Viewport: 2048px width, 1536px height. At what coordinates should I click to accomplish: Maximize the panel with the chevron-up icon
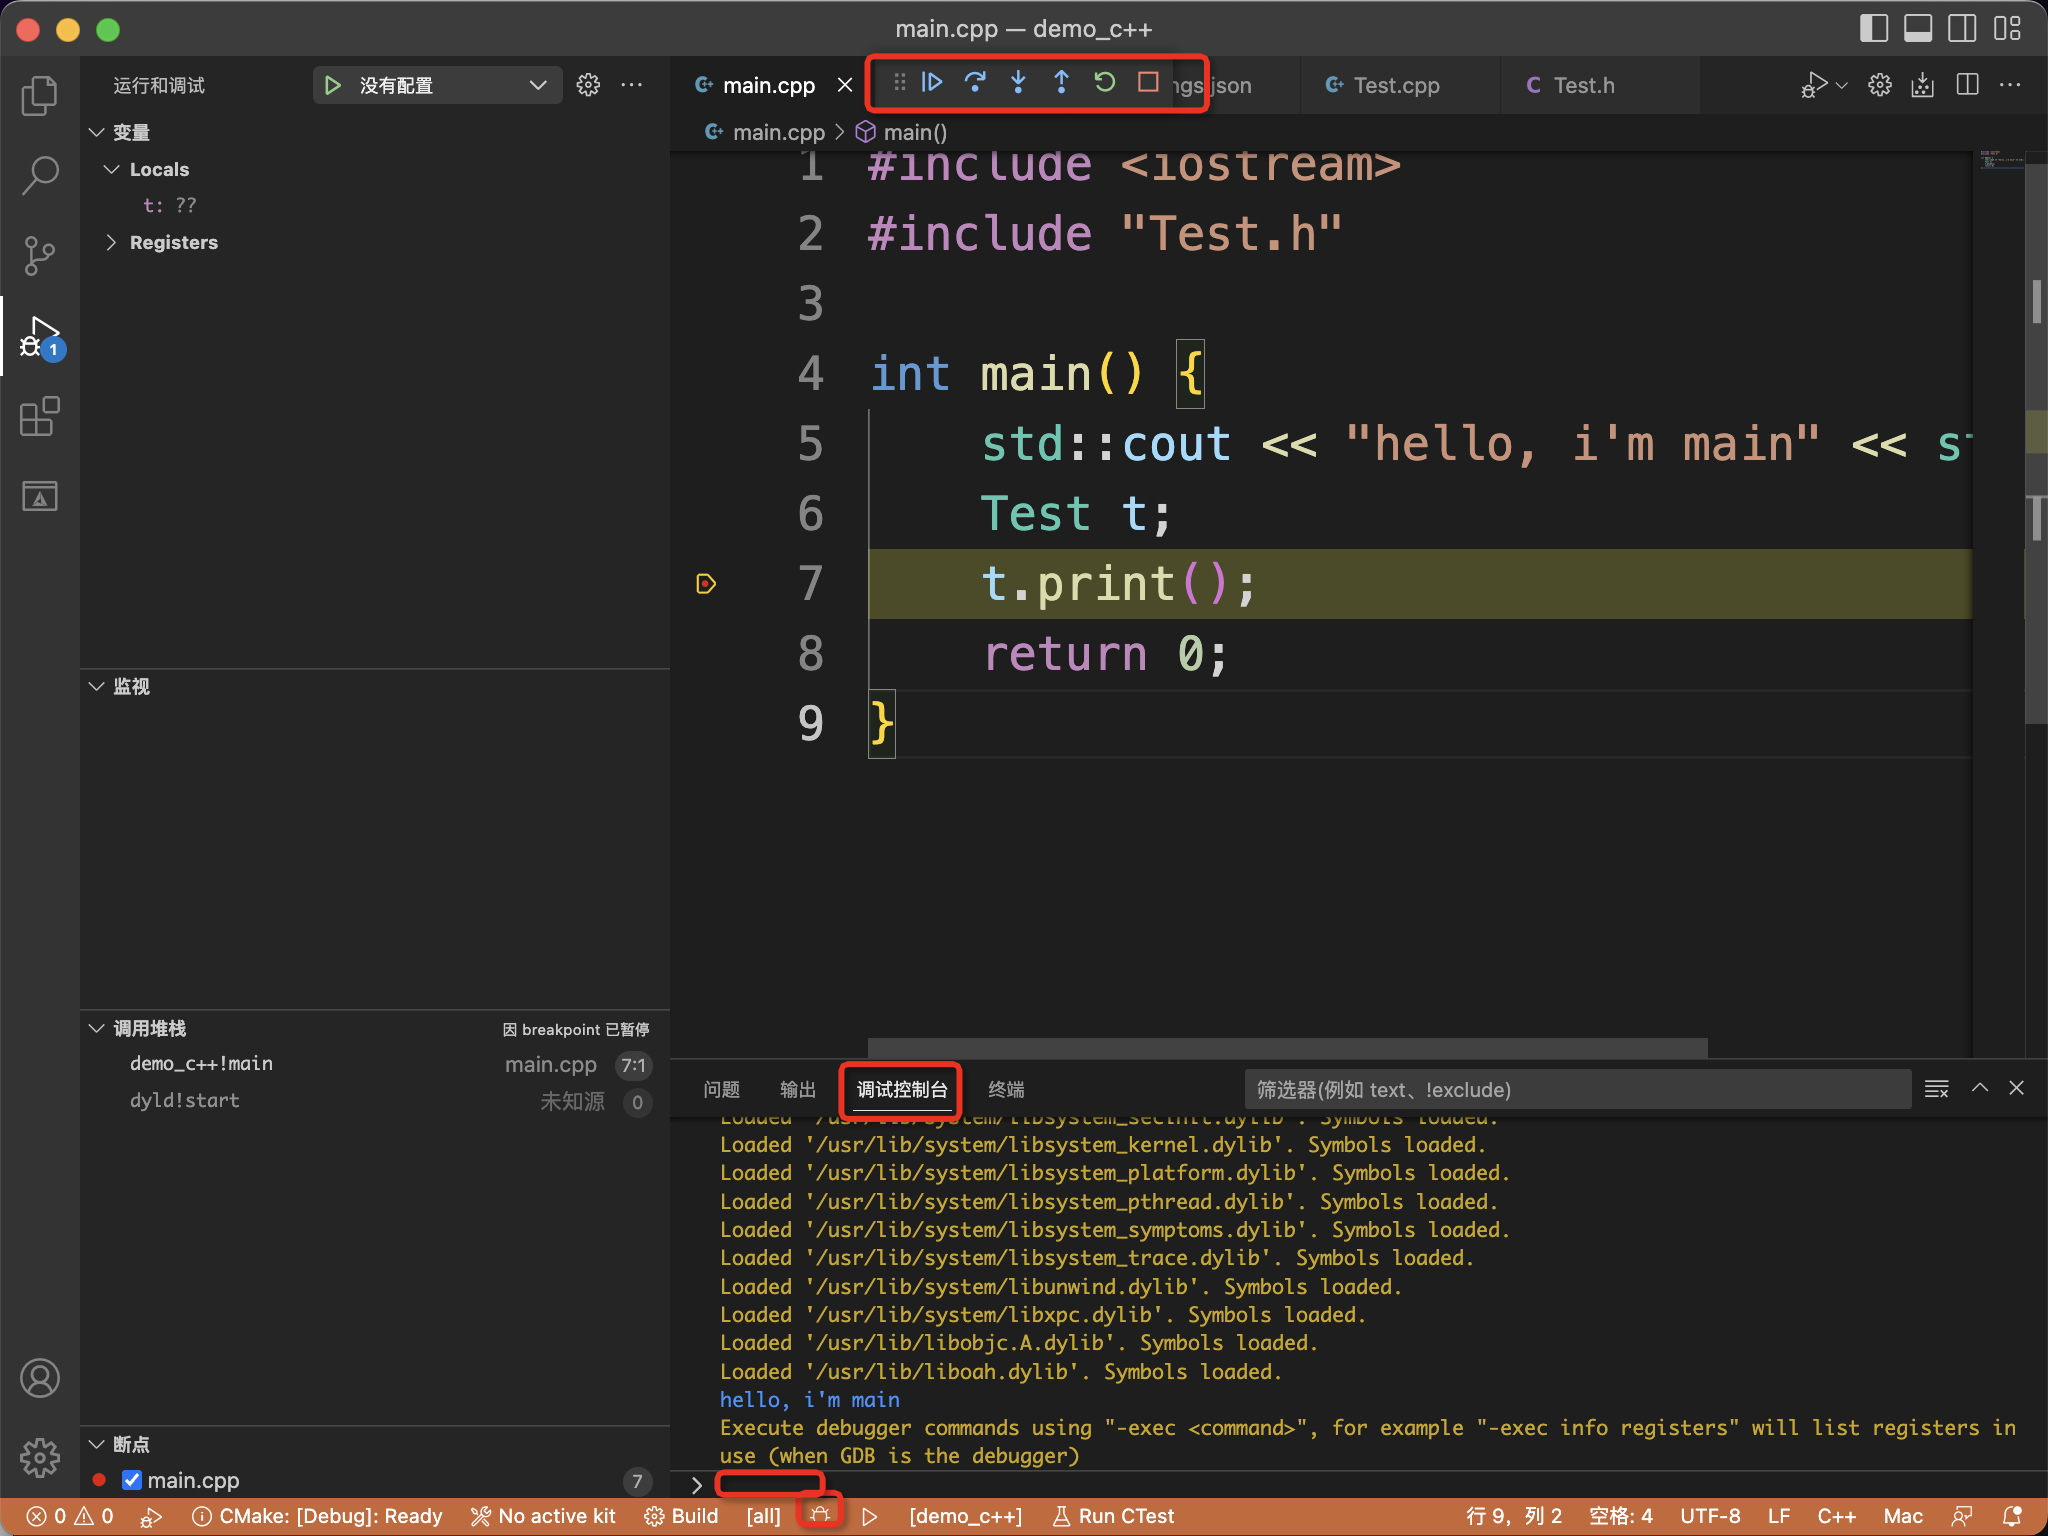click(x=1979, y=1088)
